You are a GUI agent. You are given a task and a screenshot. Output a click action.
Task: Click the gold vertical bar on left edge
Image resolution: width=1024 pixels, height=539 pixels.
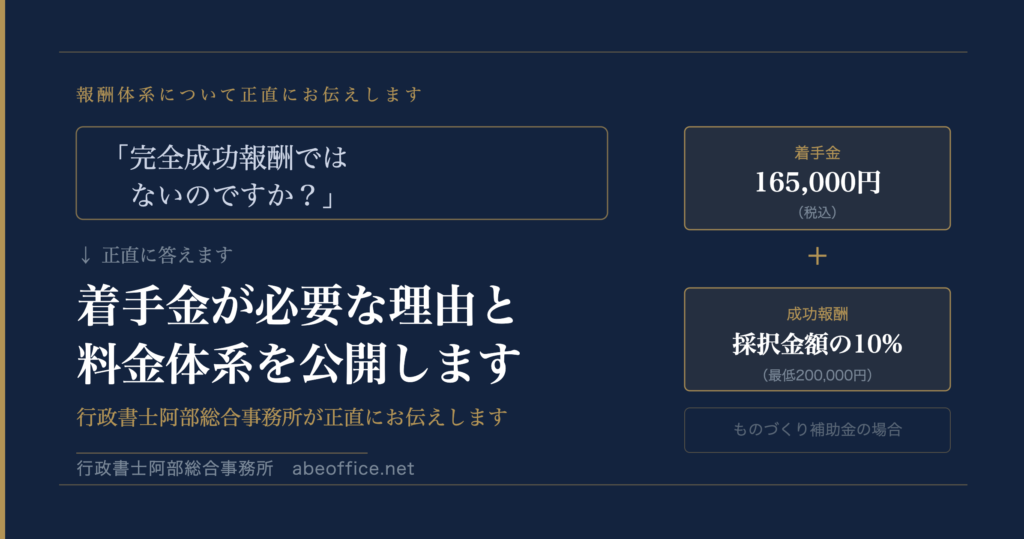[3, 269]
